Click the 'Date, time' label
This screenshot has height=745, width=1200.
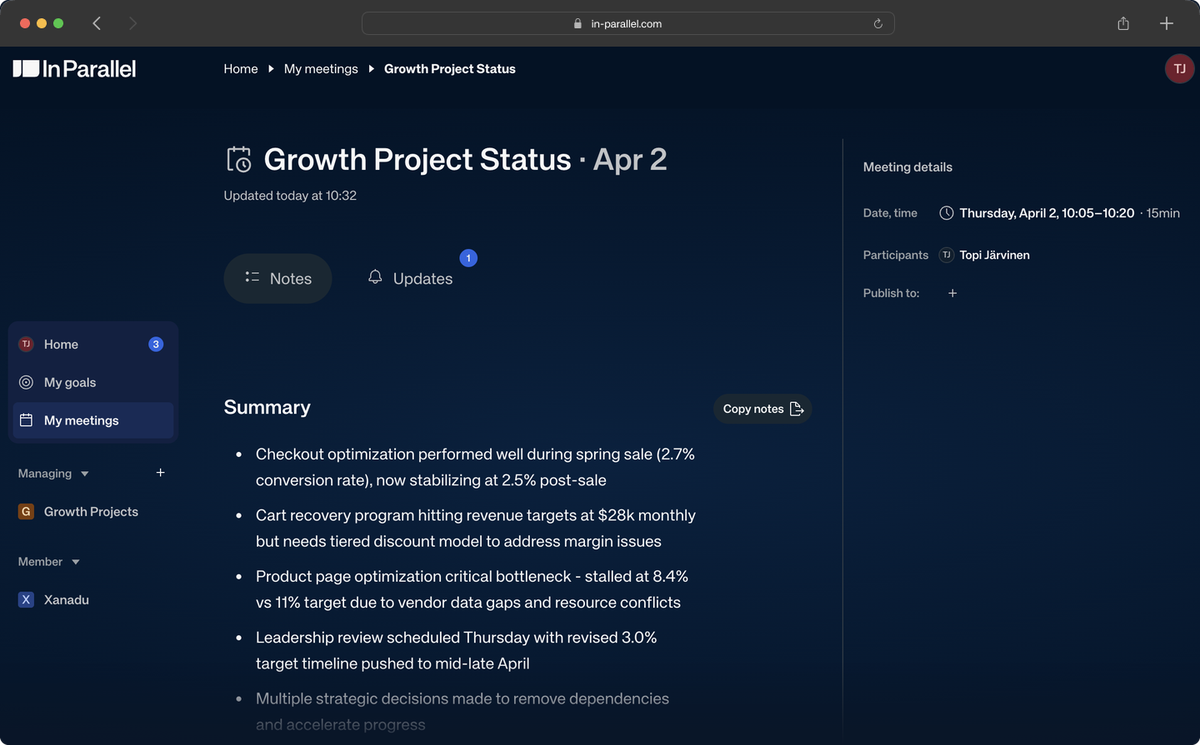click(890, 213)
